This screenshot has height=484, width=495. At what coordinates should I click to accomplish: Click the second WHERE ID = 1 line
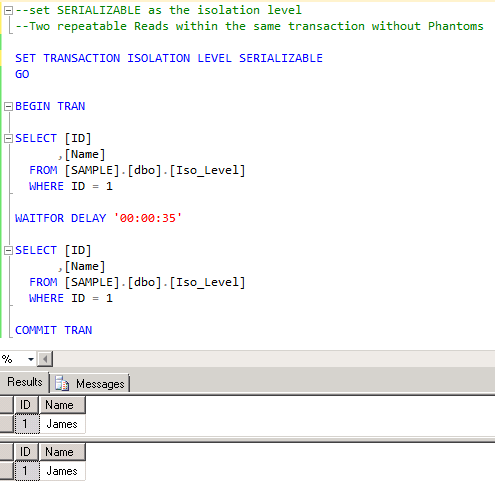point(71,298)
